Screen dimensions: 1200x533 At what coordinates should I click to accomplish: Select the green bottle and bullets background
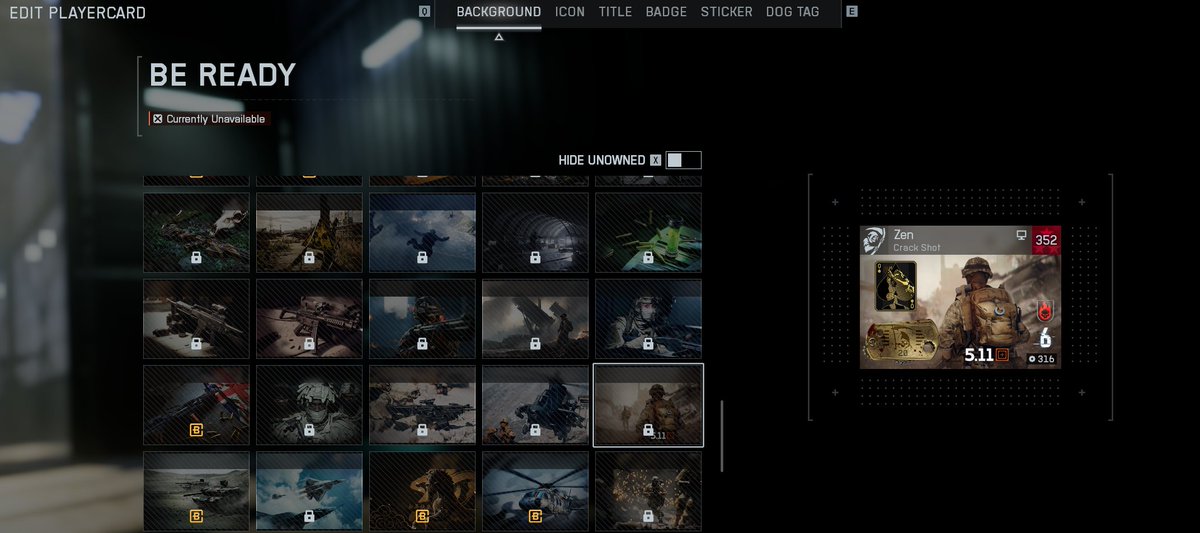click(648, 232)
